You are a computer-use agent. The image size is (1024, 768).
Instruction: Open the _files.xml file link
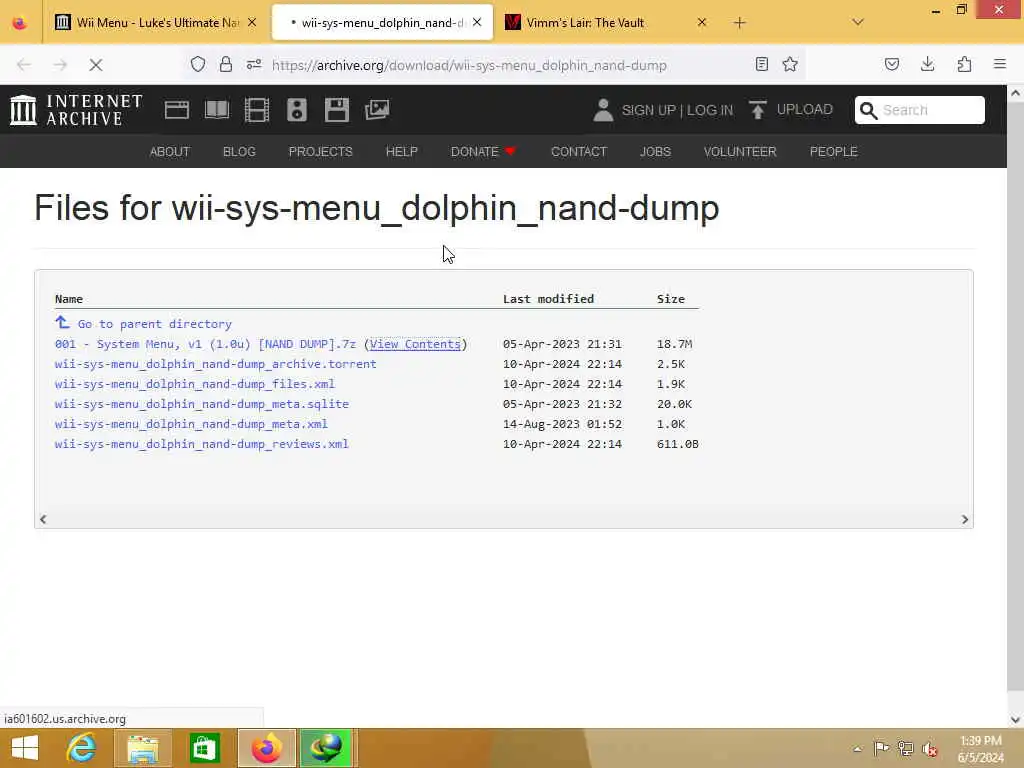click(x=195, y=384)
